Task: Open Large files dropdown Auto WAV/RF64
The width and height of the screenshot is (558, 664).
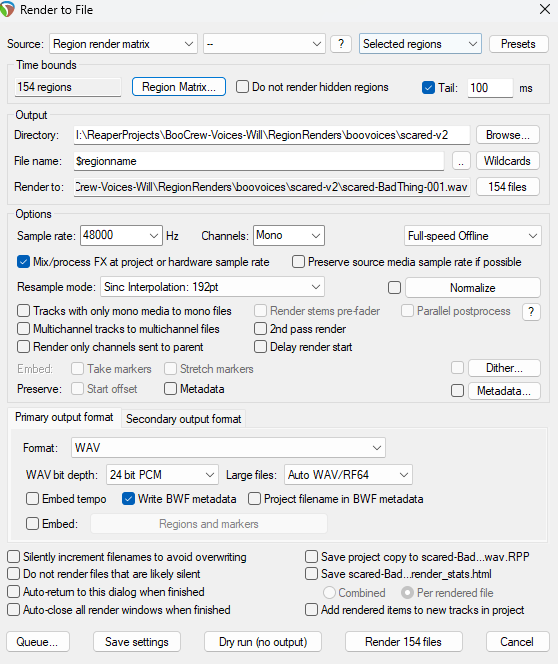Action: [x=348, y=475]
